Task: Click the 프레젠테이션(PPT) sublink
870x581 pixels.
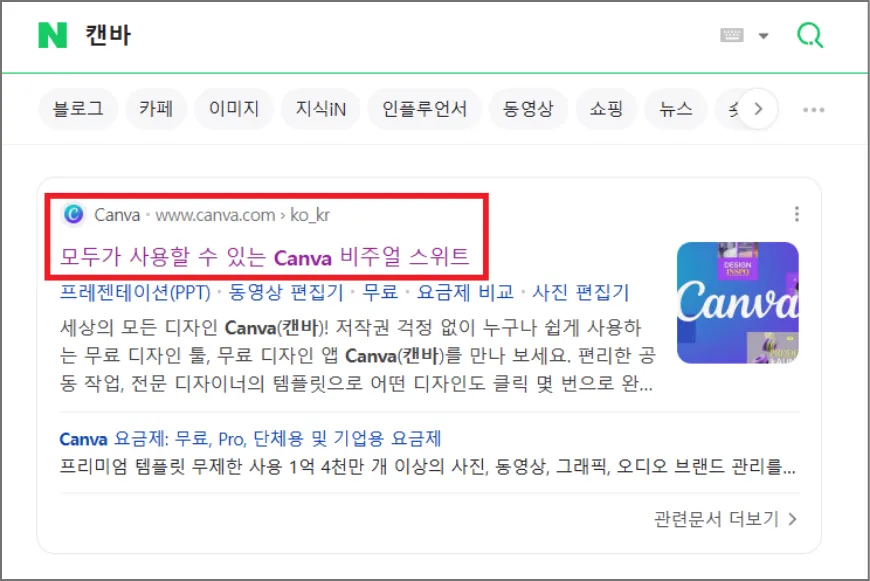Action: (x=135, y=292)
